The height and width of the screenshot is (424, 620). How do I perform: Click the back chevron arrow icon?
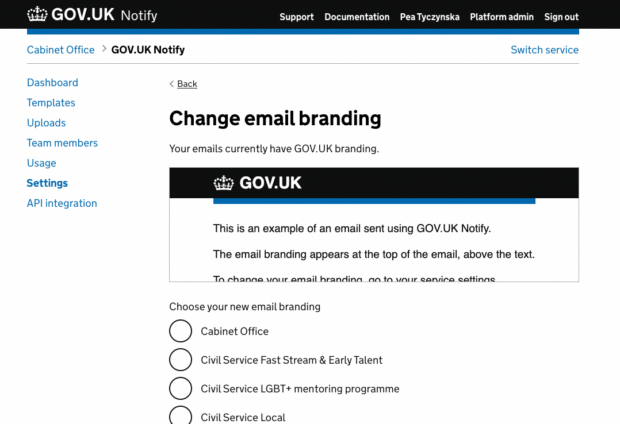[x=172, y=84]
